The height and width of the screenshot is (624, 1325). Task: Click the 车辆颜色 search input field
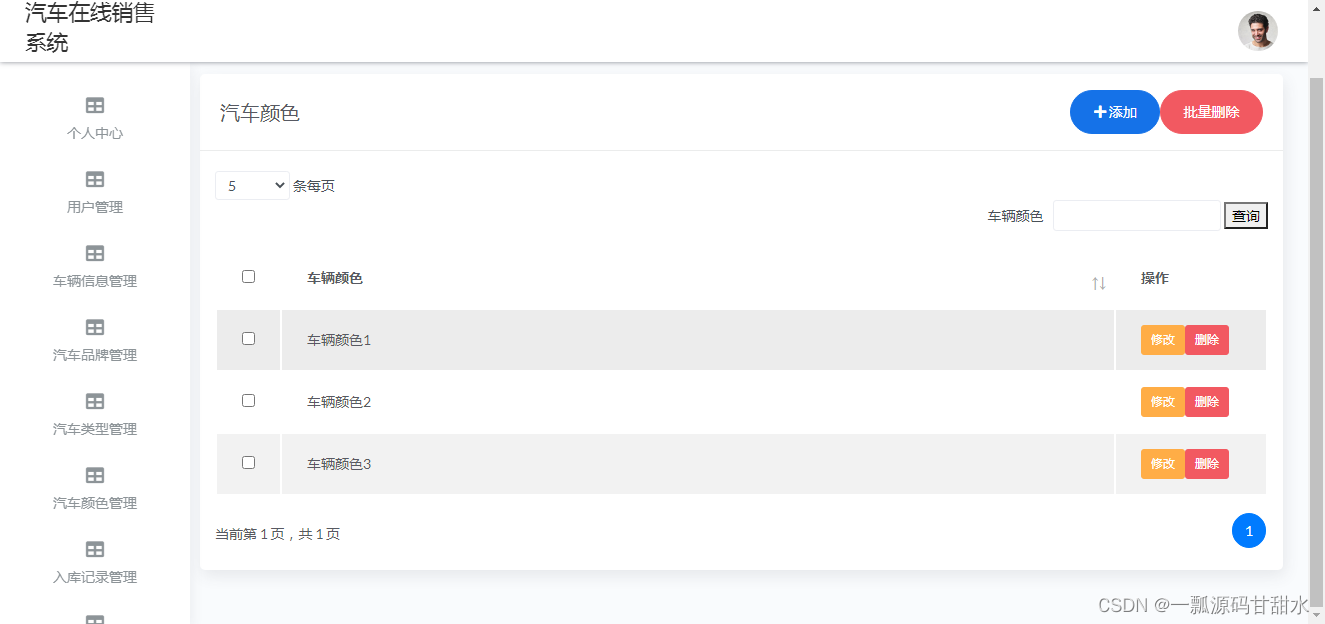click(1136, 216)
